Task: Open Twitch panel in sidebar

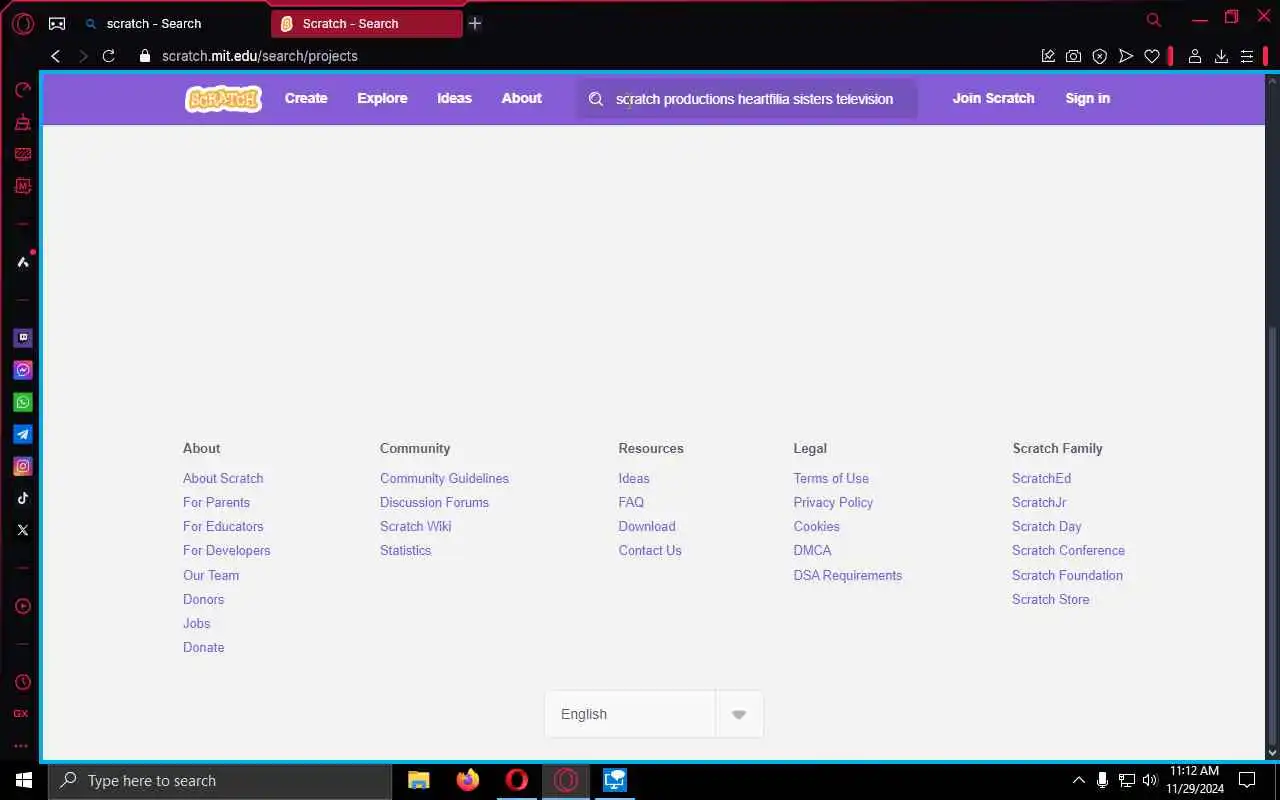Action: (x=22, y=338)
